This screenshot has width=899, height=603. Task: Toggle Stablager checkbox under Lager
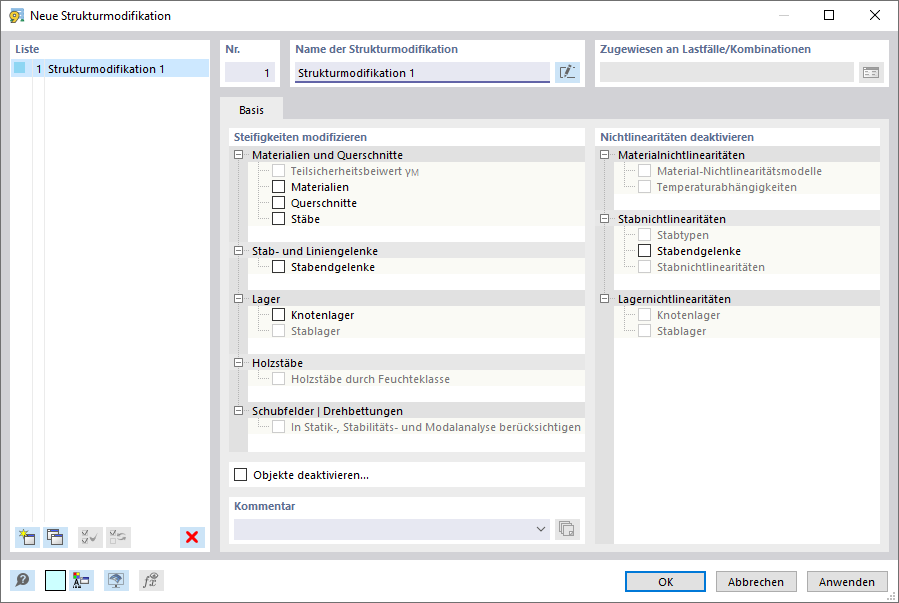point(279,331)
